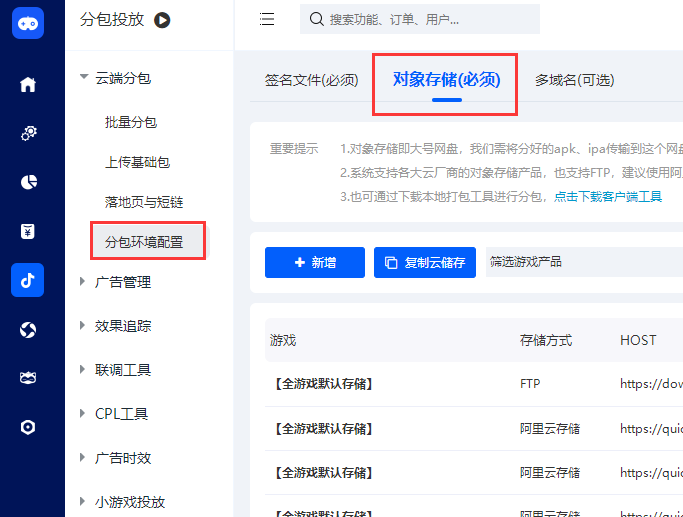Go to home via sidebar house icon
The image size is (683, 517).
click(28, 85)
